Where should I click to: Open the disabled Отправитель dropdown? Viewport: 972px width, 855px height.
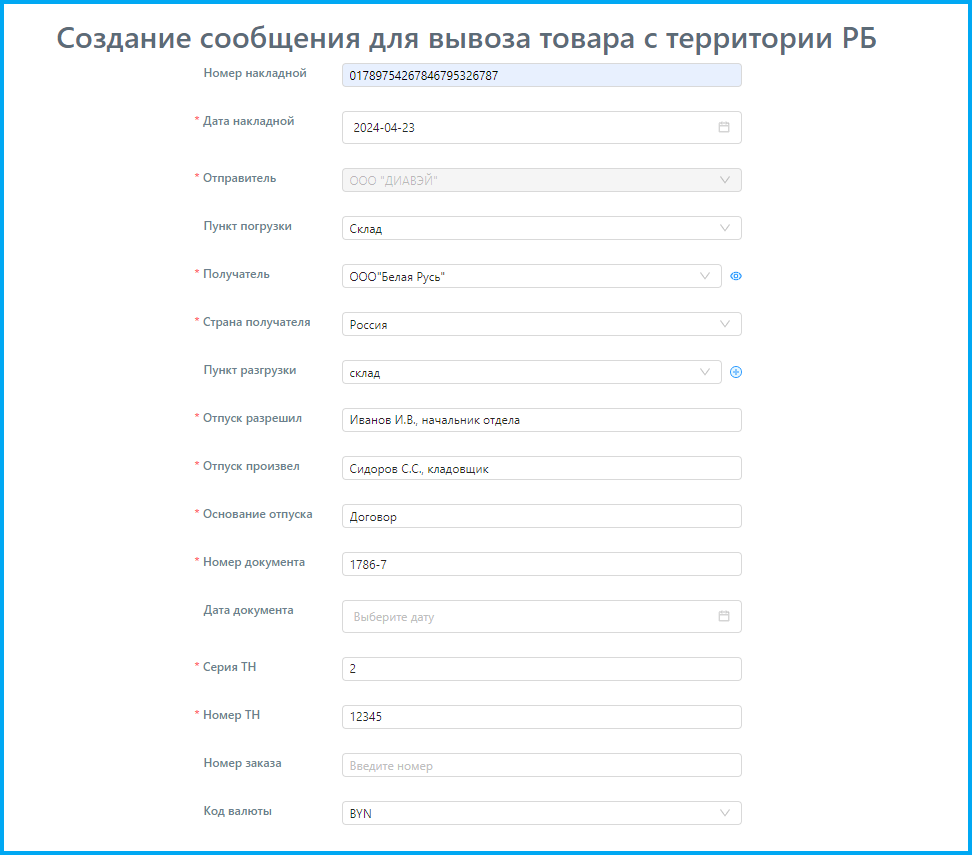pos(541,180)
